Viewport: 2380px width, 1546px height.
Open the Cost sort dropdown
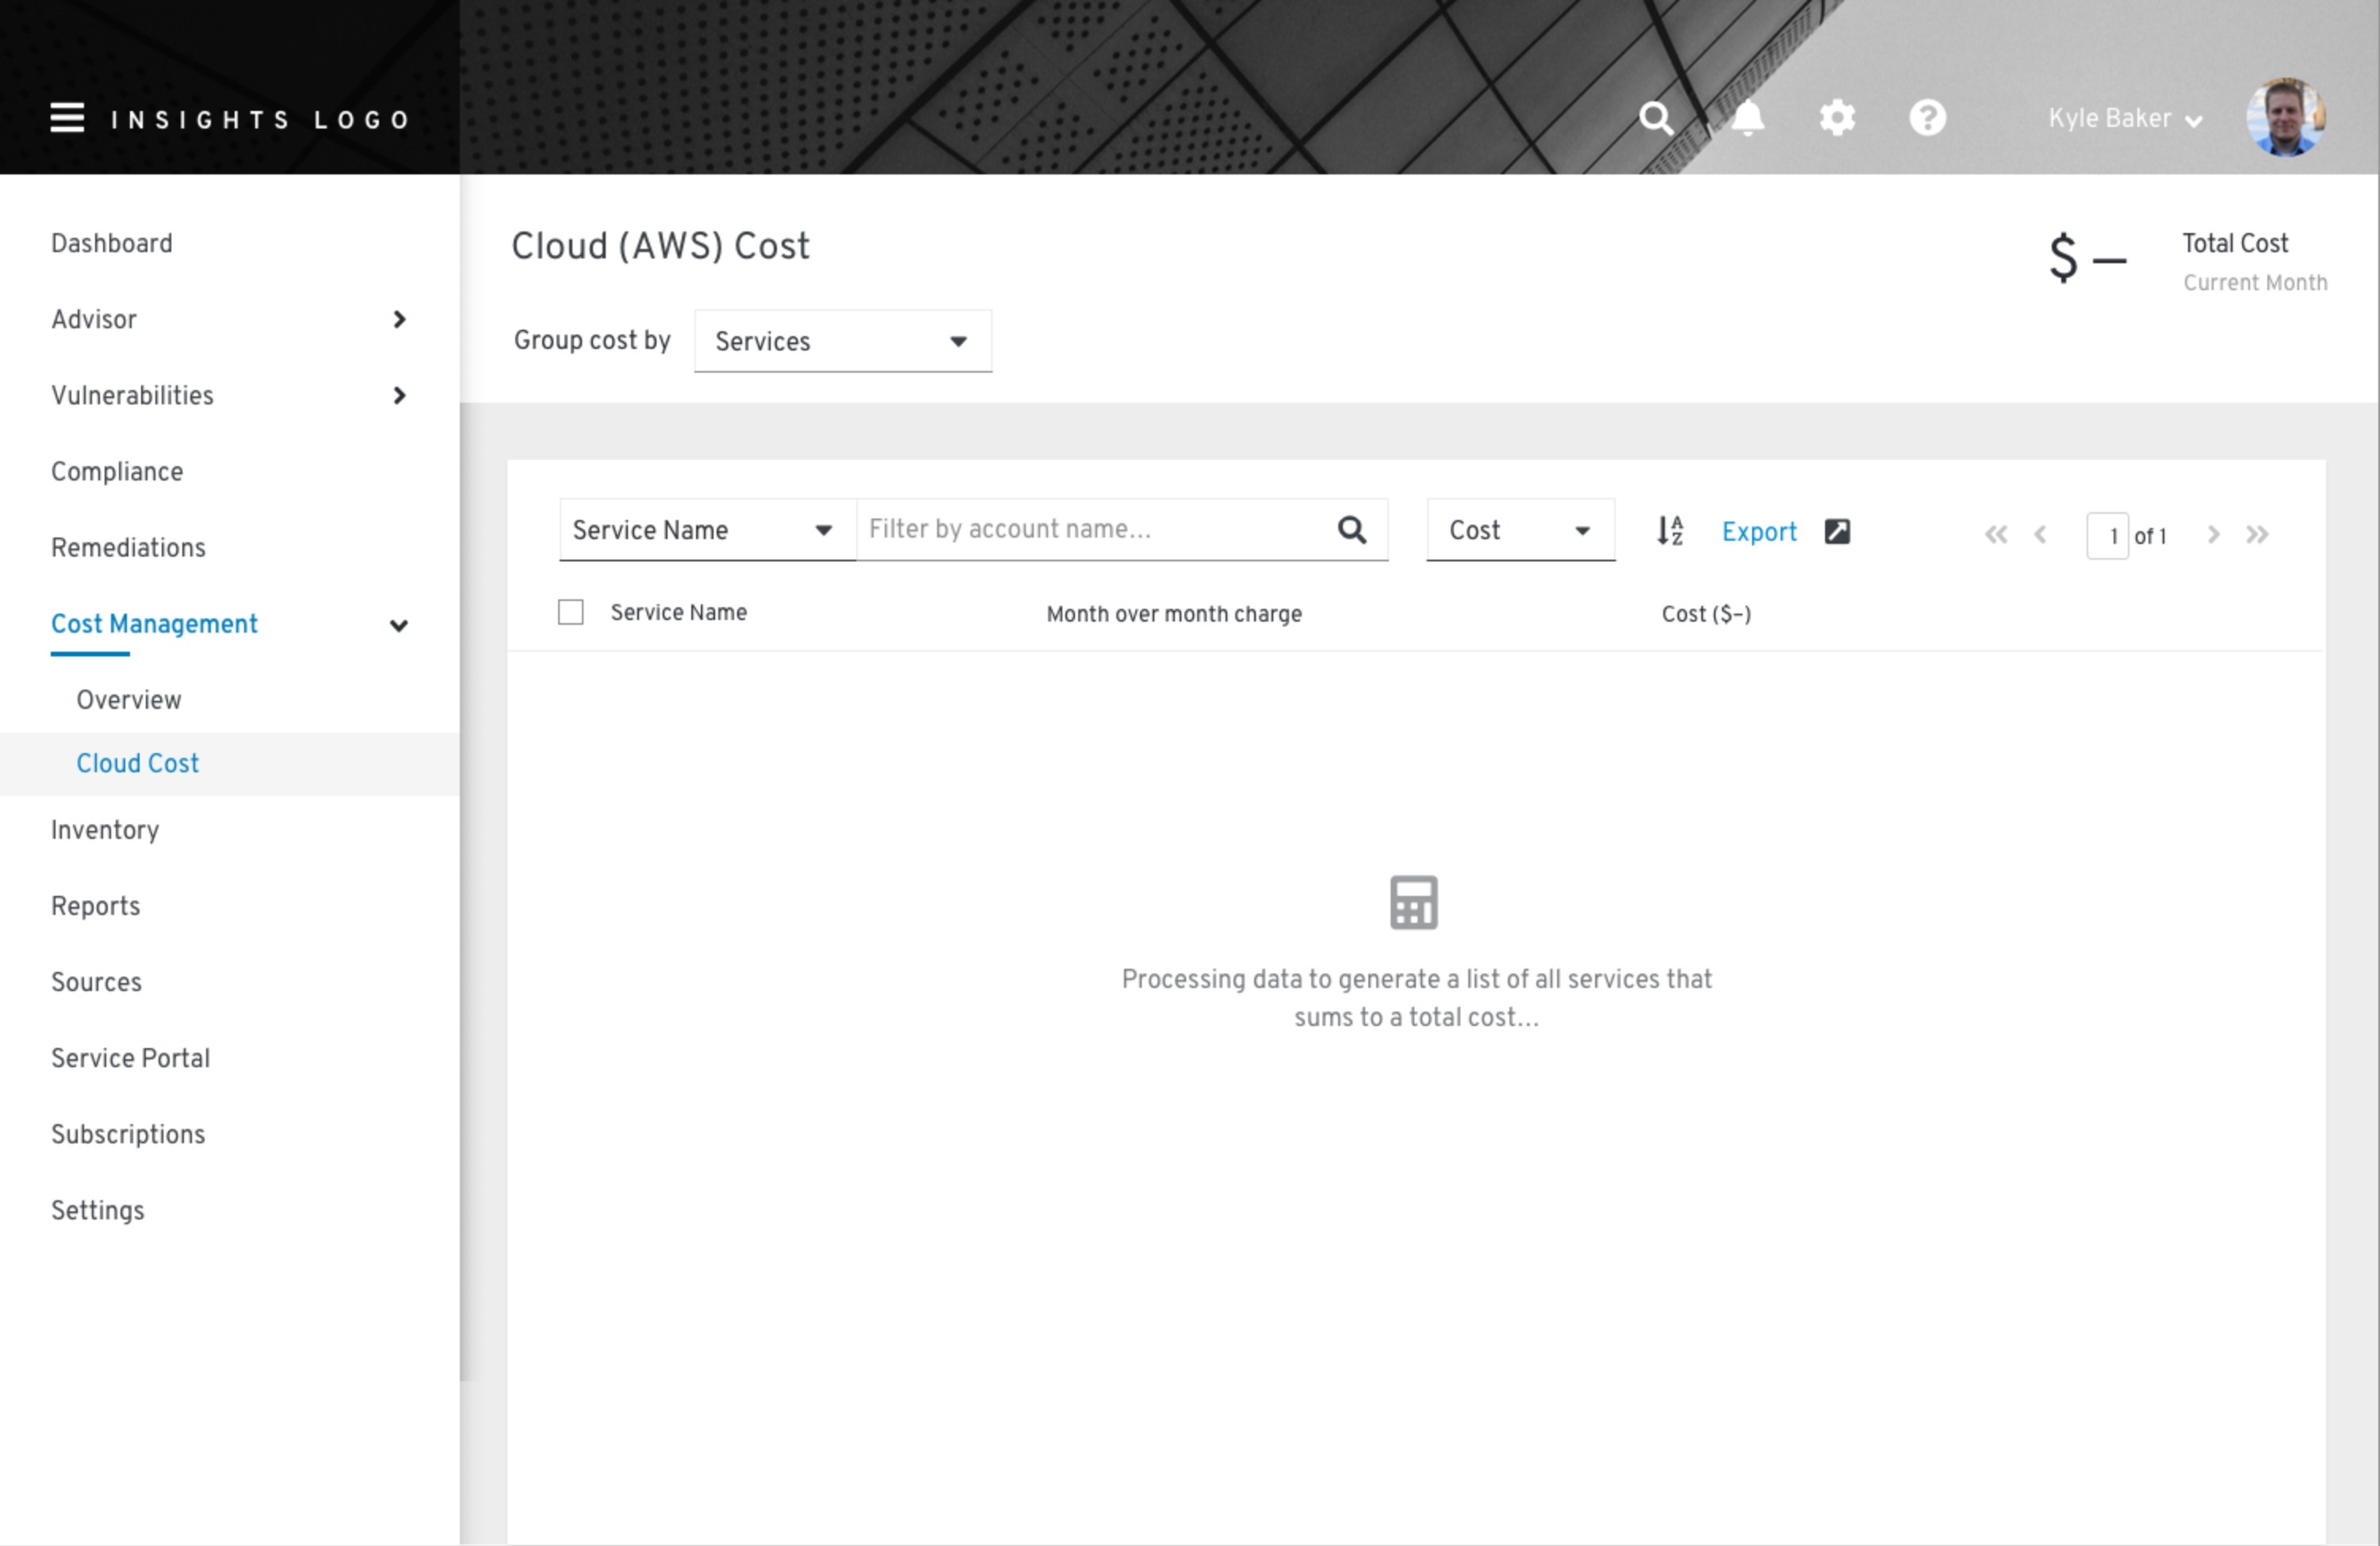tap(1520, 530)
